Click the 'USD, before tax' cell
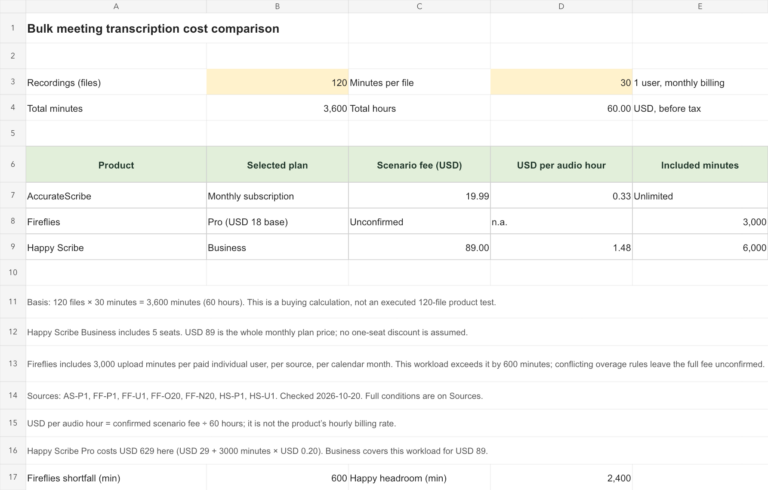 tap(700, 108)
